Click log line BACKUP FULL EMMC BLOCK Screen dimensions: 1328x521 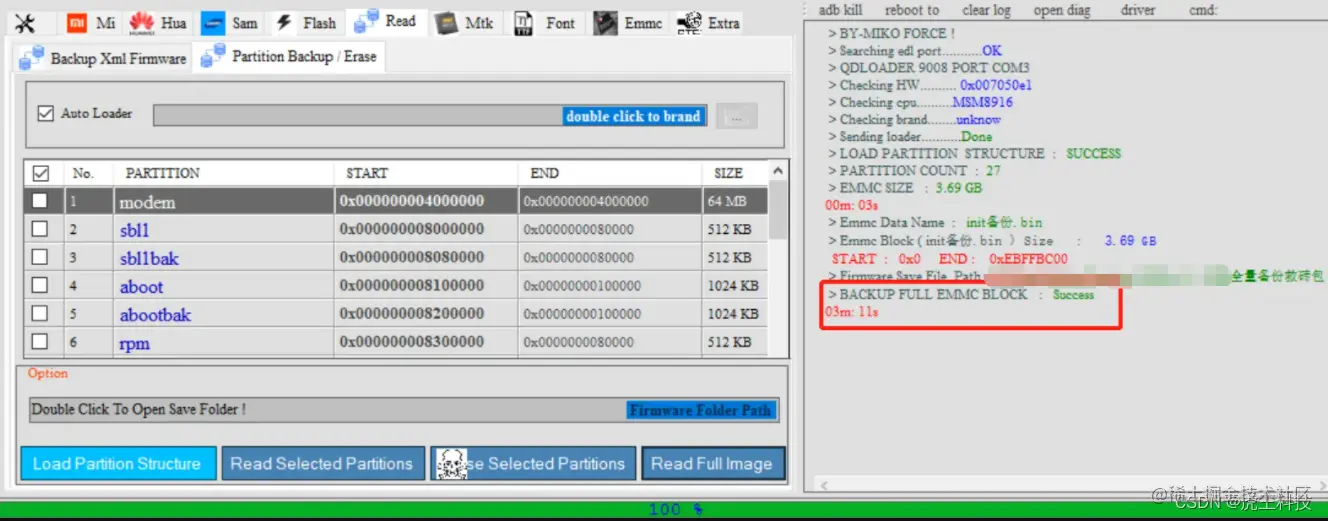(960, 295)
